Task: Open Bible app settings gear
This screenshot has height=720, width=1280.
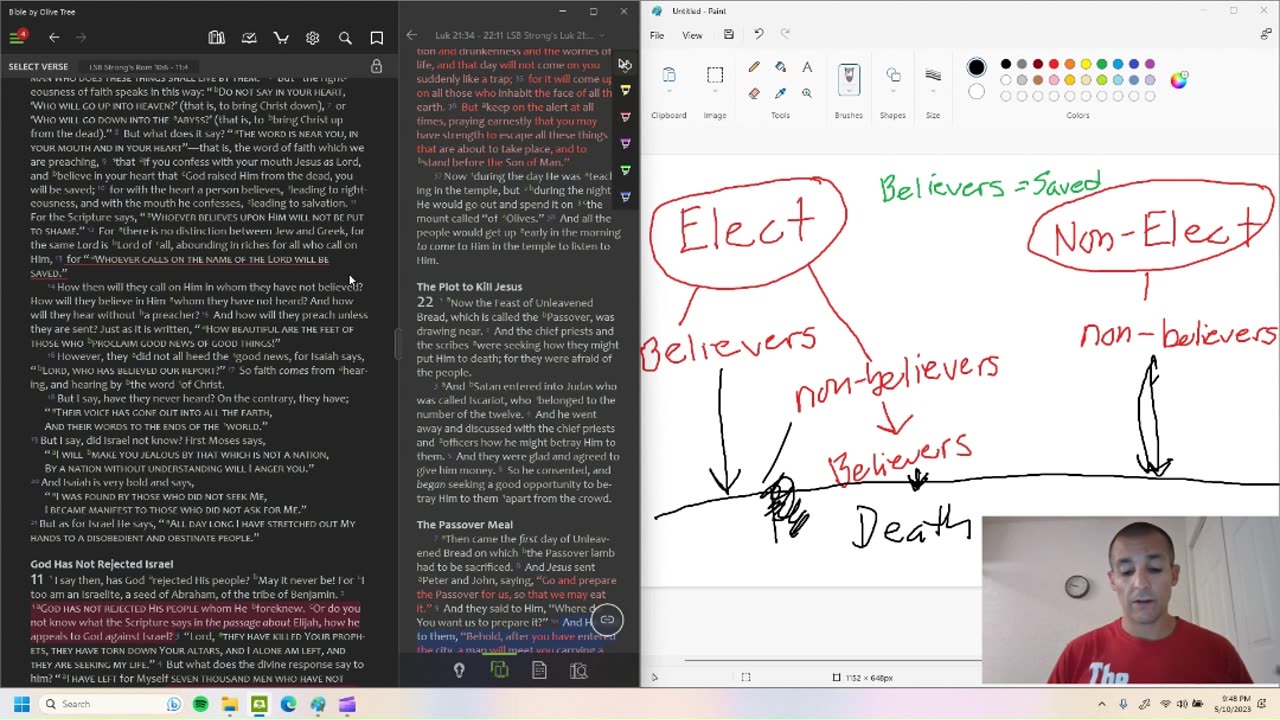Action: click(x=313, y=38)
